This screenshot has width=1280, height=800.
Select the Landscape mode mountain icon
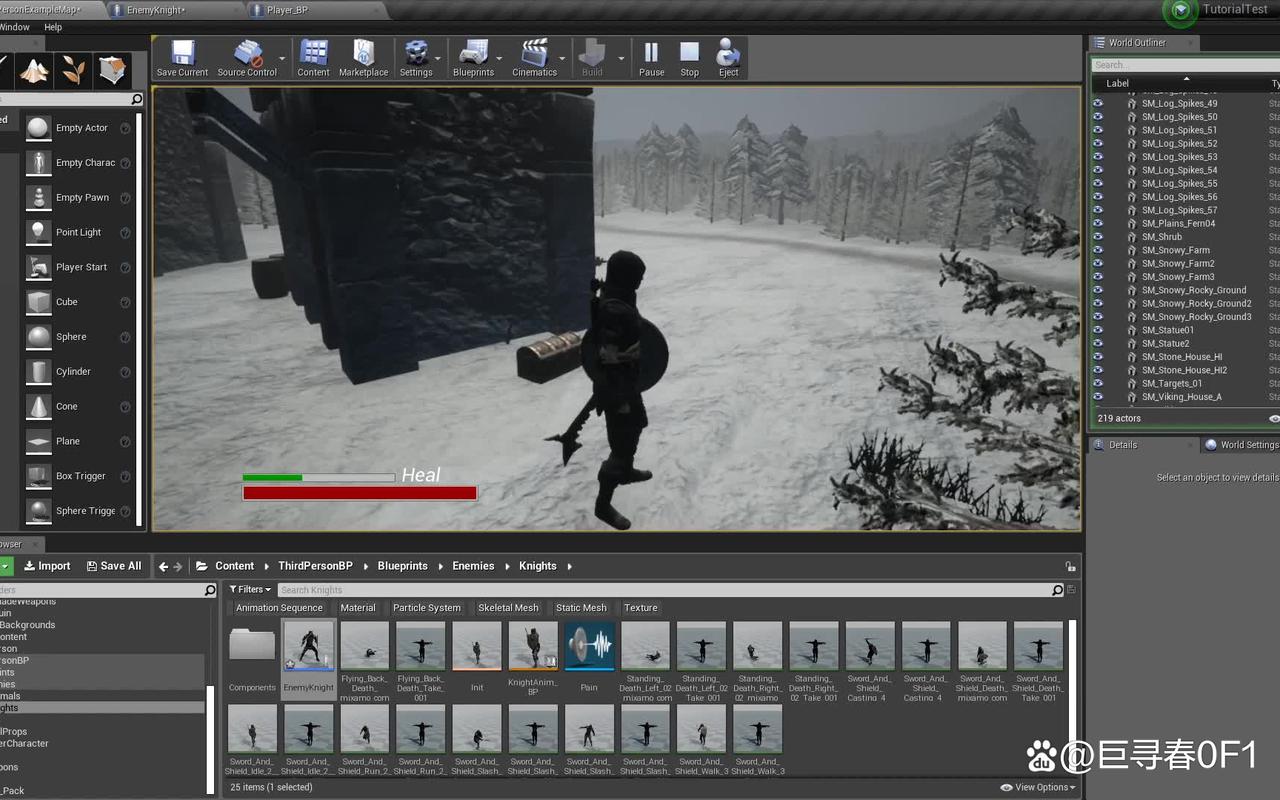pos(34,70)
